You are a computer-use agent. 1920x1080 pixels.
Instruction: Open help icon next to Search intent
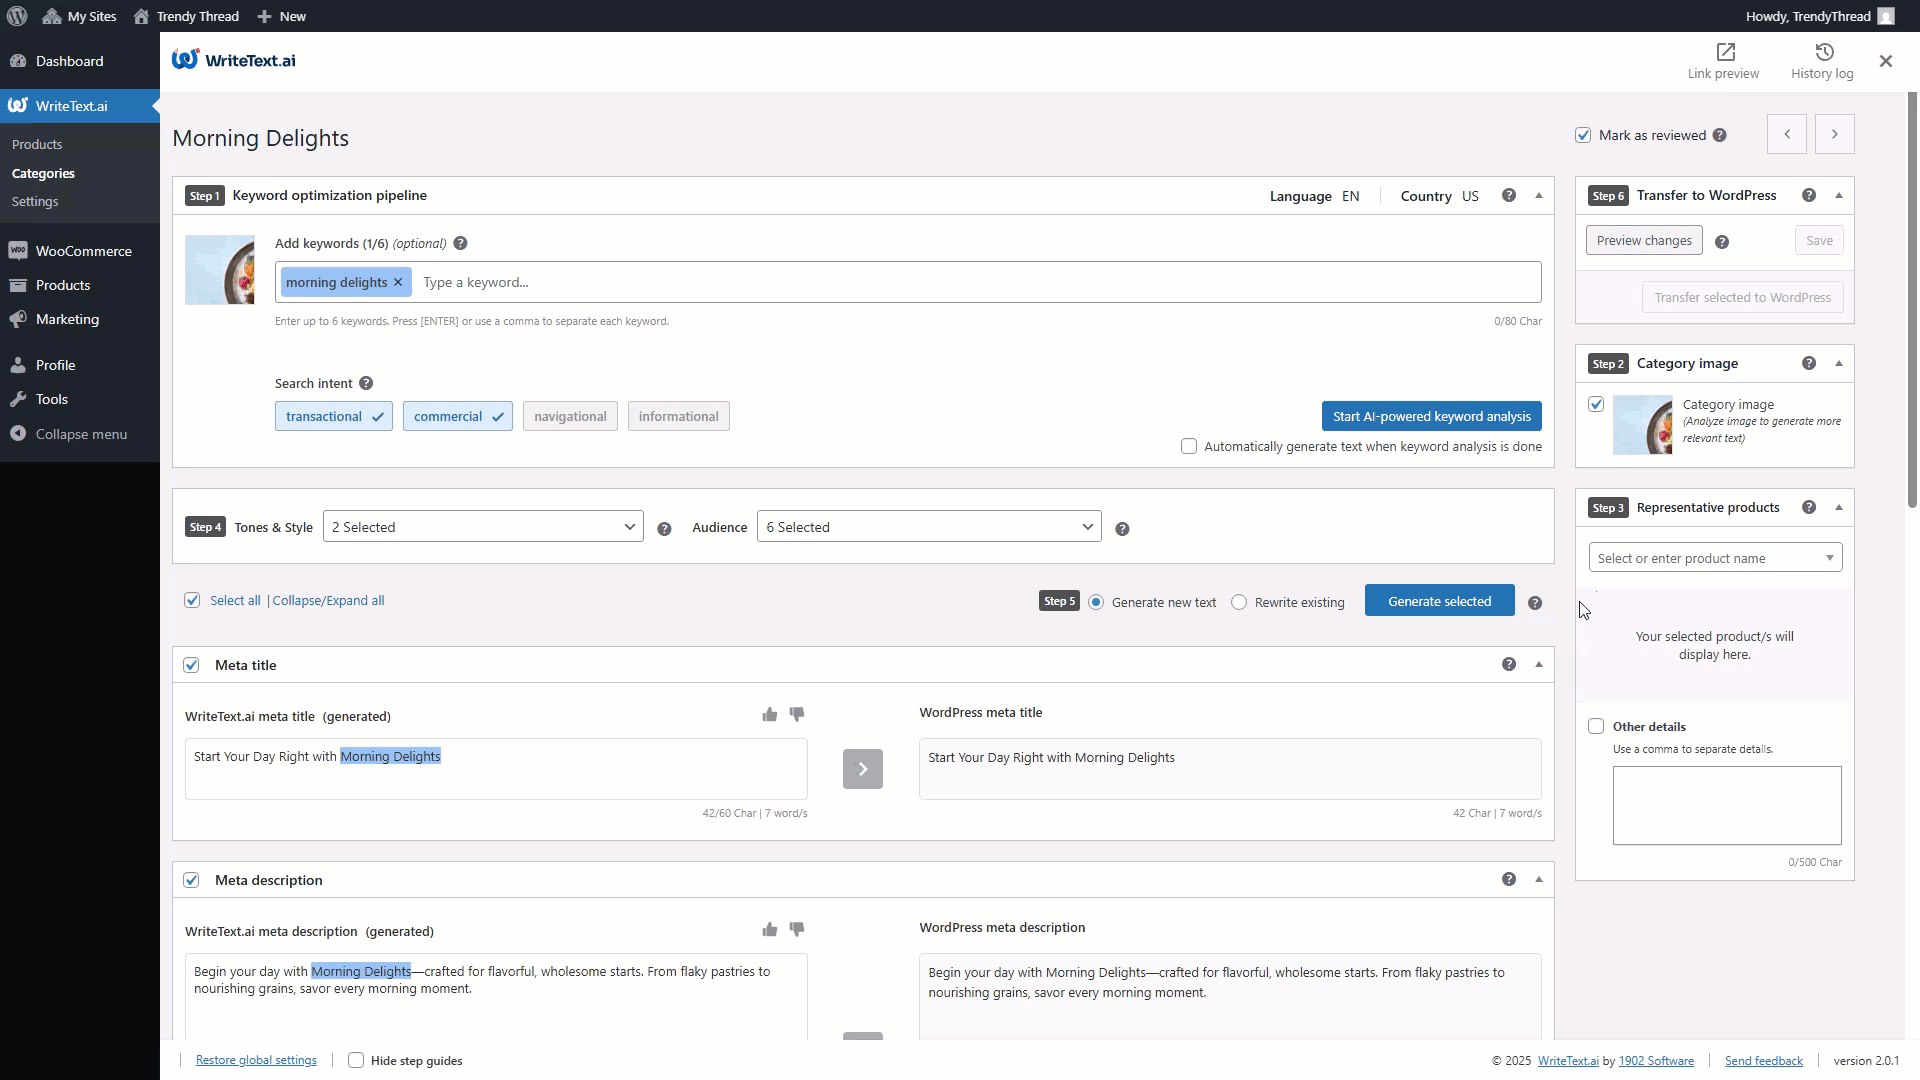tap(366, 383)
